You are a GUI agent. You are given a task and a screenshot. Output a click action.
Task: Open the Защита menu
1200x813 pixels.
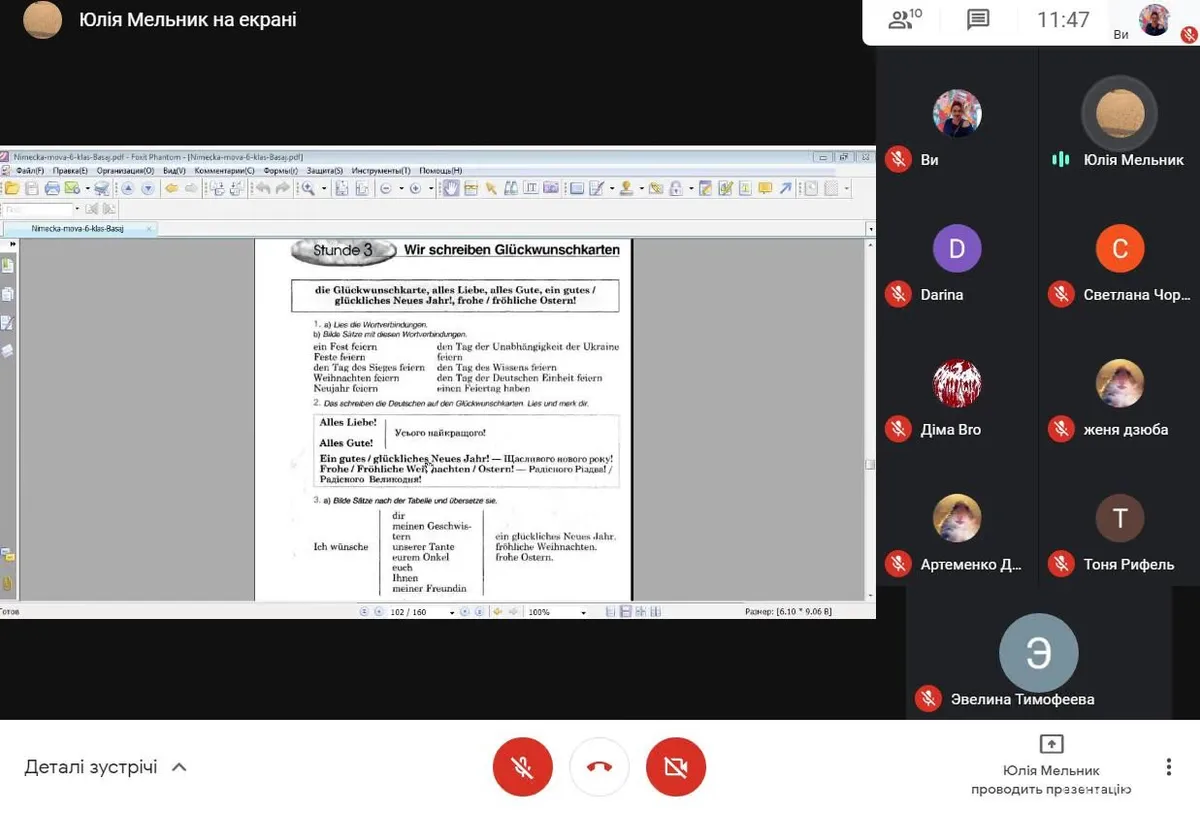pyautogui.click(x=324, y=171)
